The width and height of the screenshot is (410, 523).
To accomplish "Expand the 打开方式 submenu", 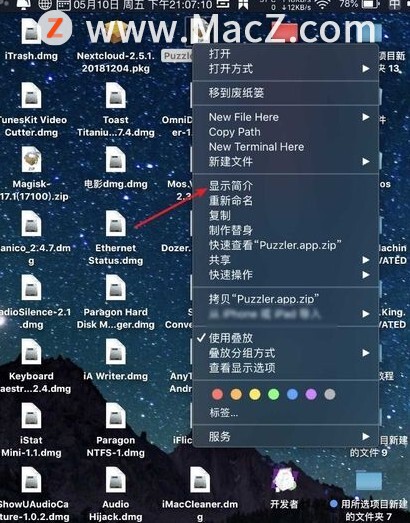I will click(x=286, y=69).
